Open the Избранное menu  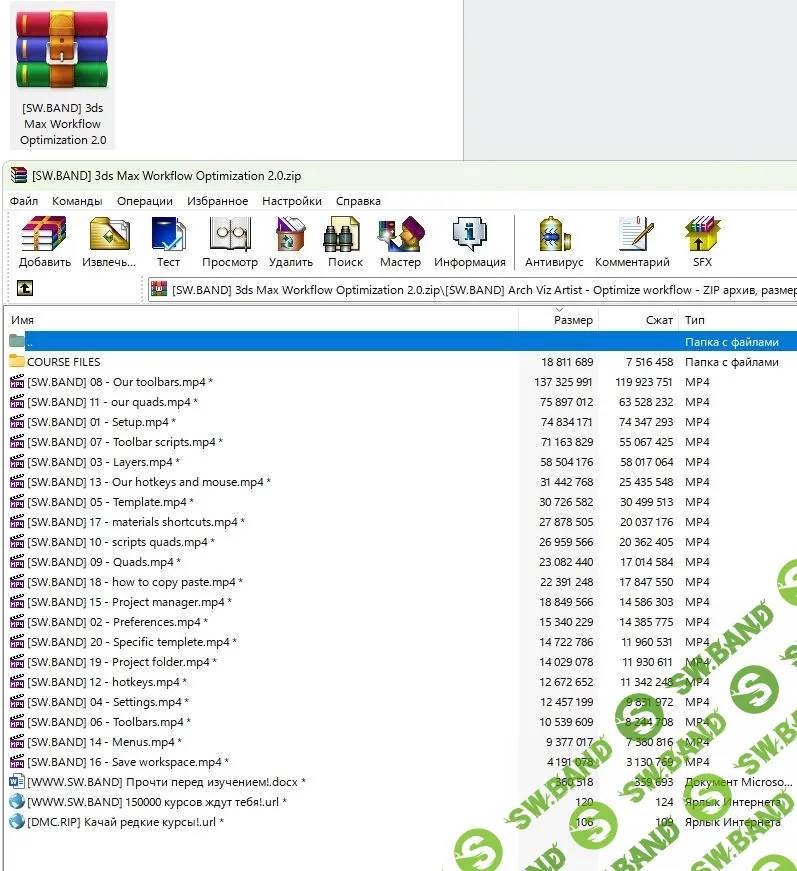tap(217, 201)
